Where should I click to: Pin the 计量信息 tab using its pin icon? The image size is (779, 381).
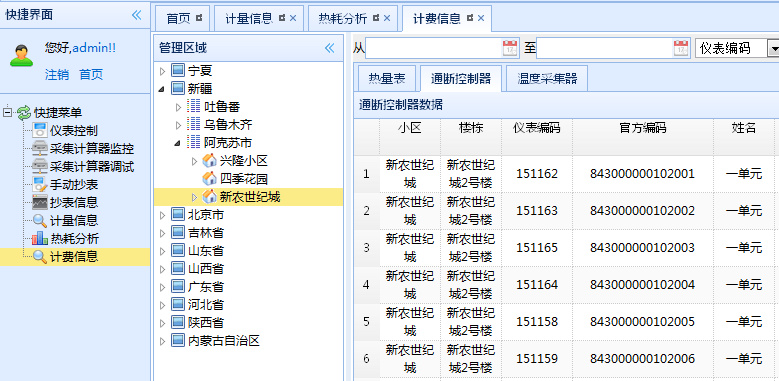[x=282, y=18]
